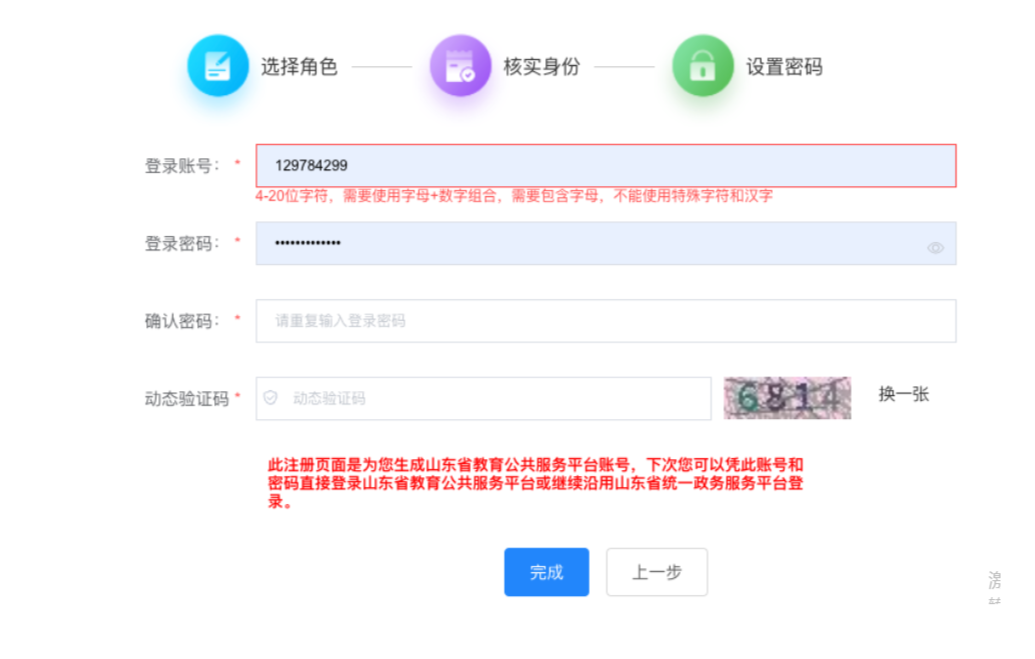The image size is (1035, 659).
Task: Click the purple 核实身份 step icon
Action: [460, 66]
